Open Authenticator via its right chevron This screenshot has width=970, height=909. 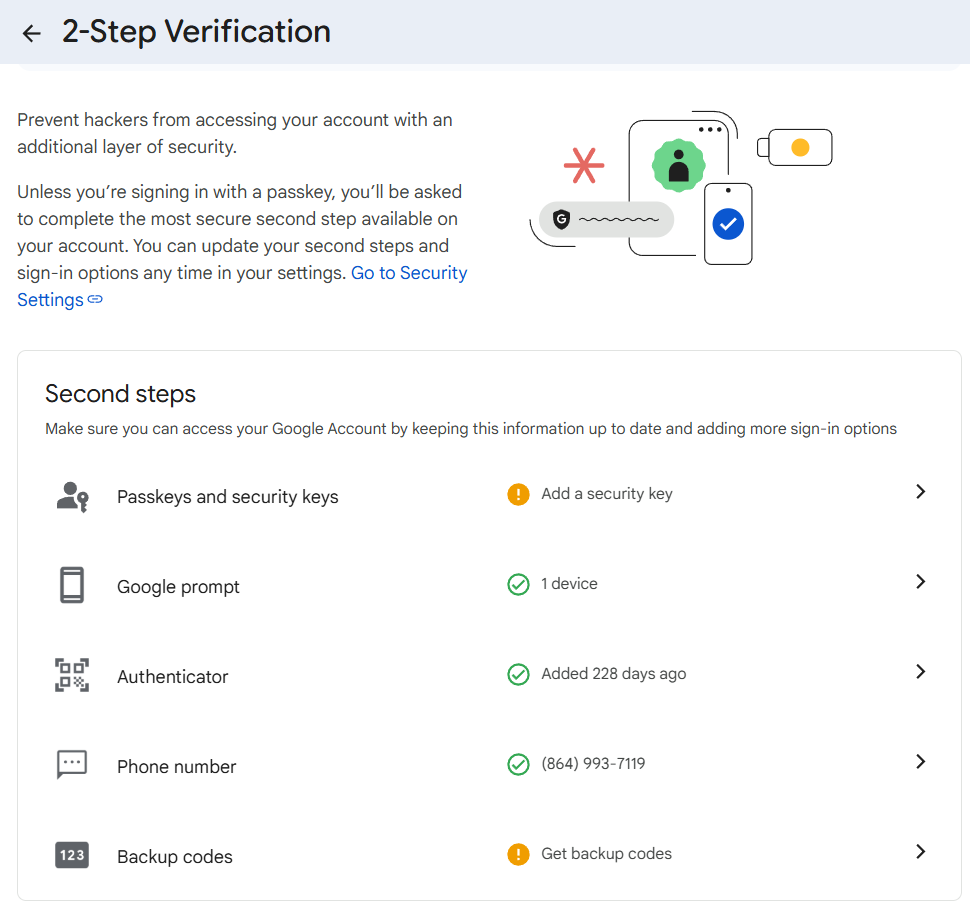(921, 671)
